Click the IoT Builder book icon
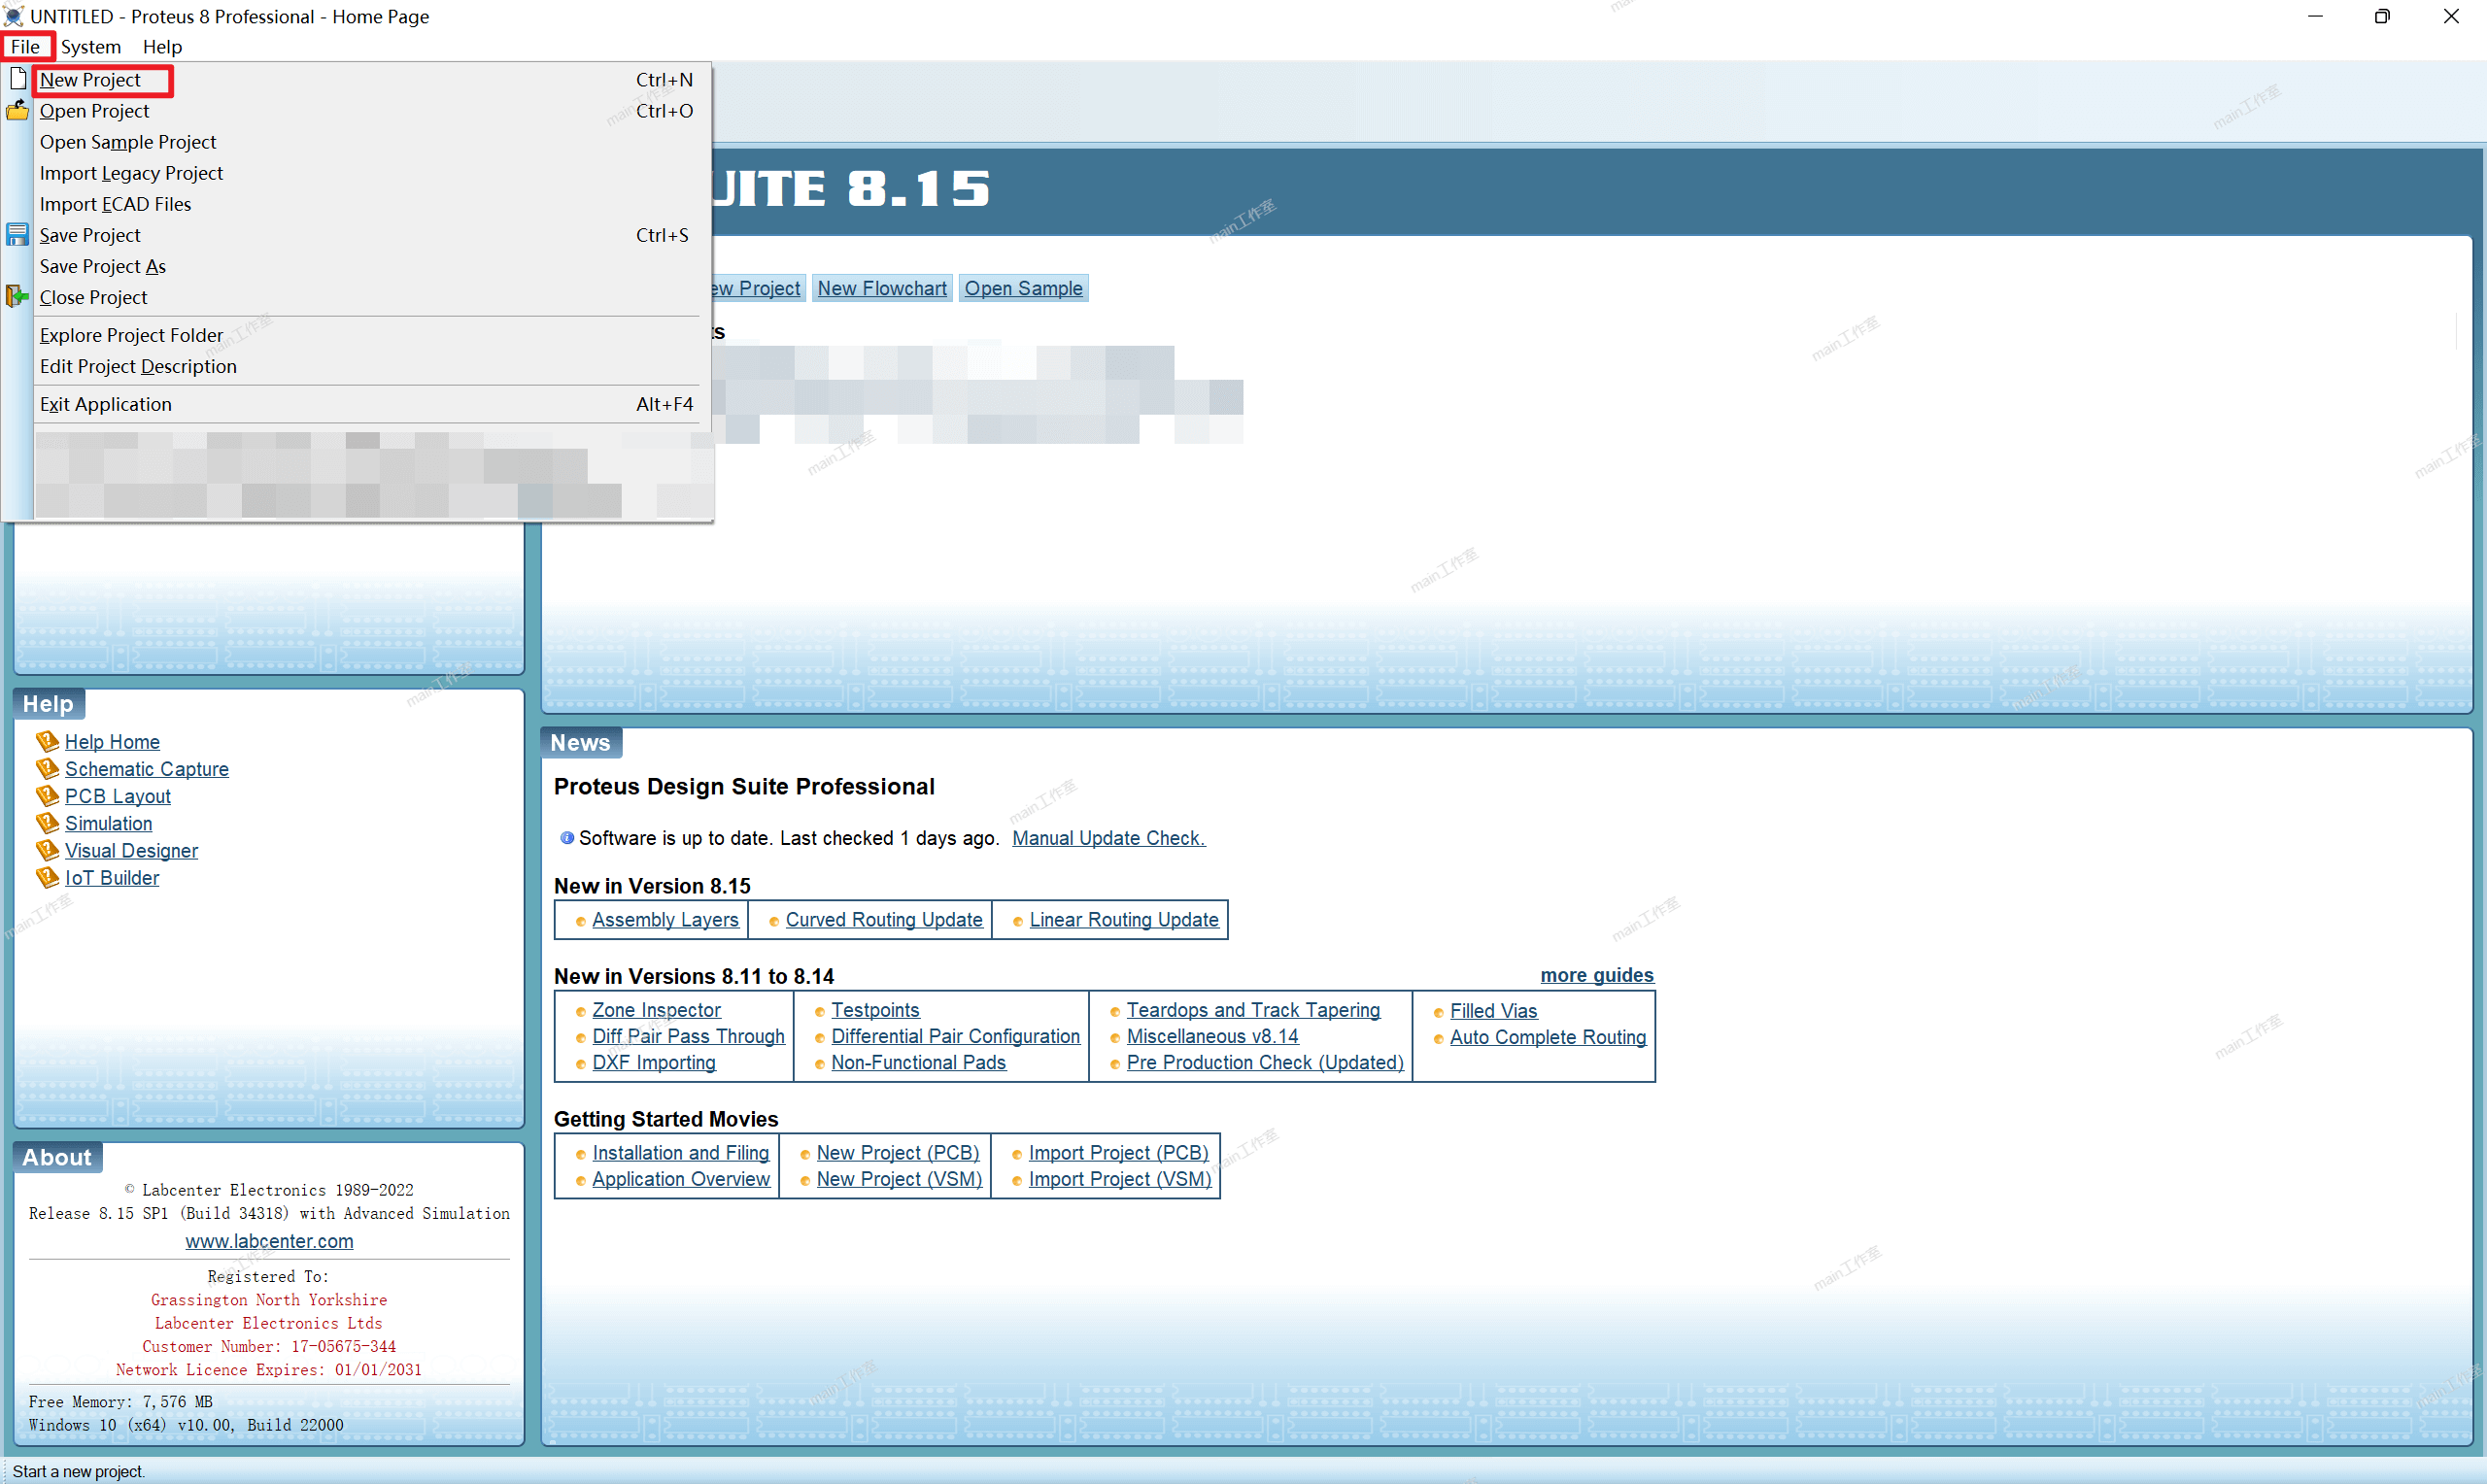The image size is (2487, 1484). tap(47, 878)
